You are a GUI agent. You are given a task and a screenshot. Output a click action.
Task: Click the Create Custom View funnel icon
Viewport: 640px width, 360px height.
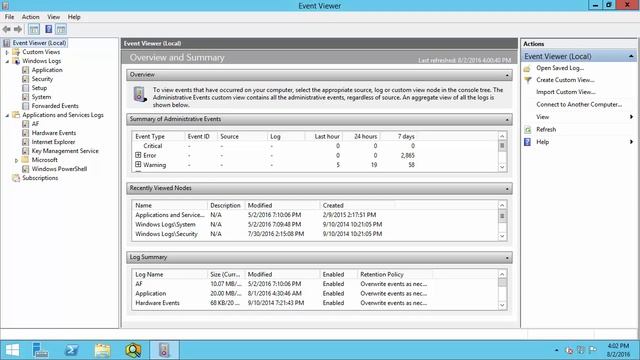pos(527,80)
